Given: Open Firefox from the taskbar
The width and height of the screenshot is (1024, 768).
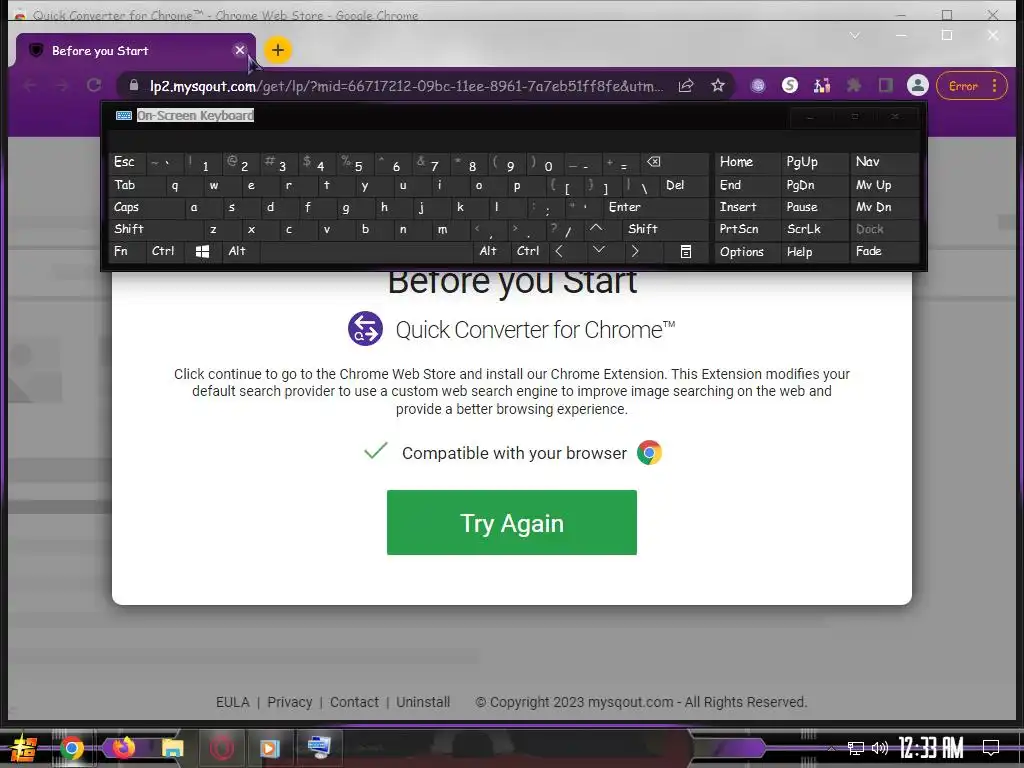Looking at the screenshot, I should click(x=123, y=748).
